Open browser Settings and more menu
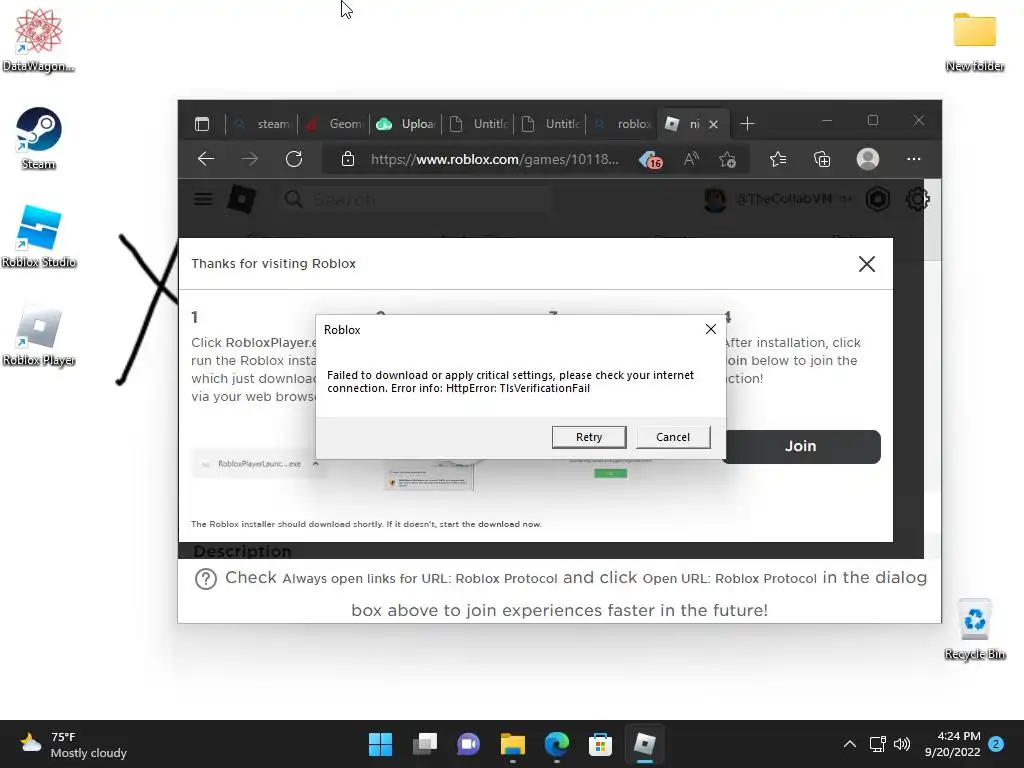Screen dimensions: 1024x768 (x=914, y=159)
